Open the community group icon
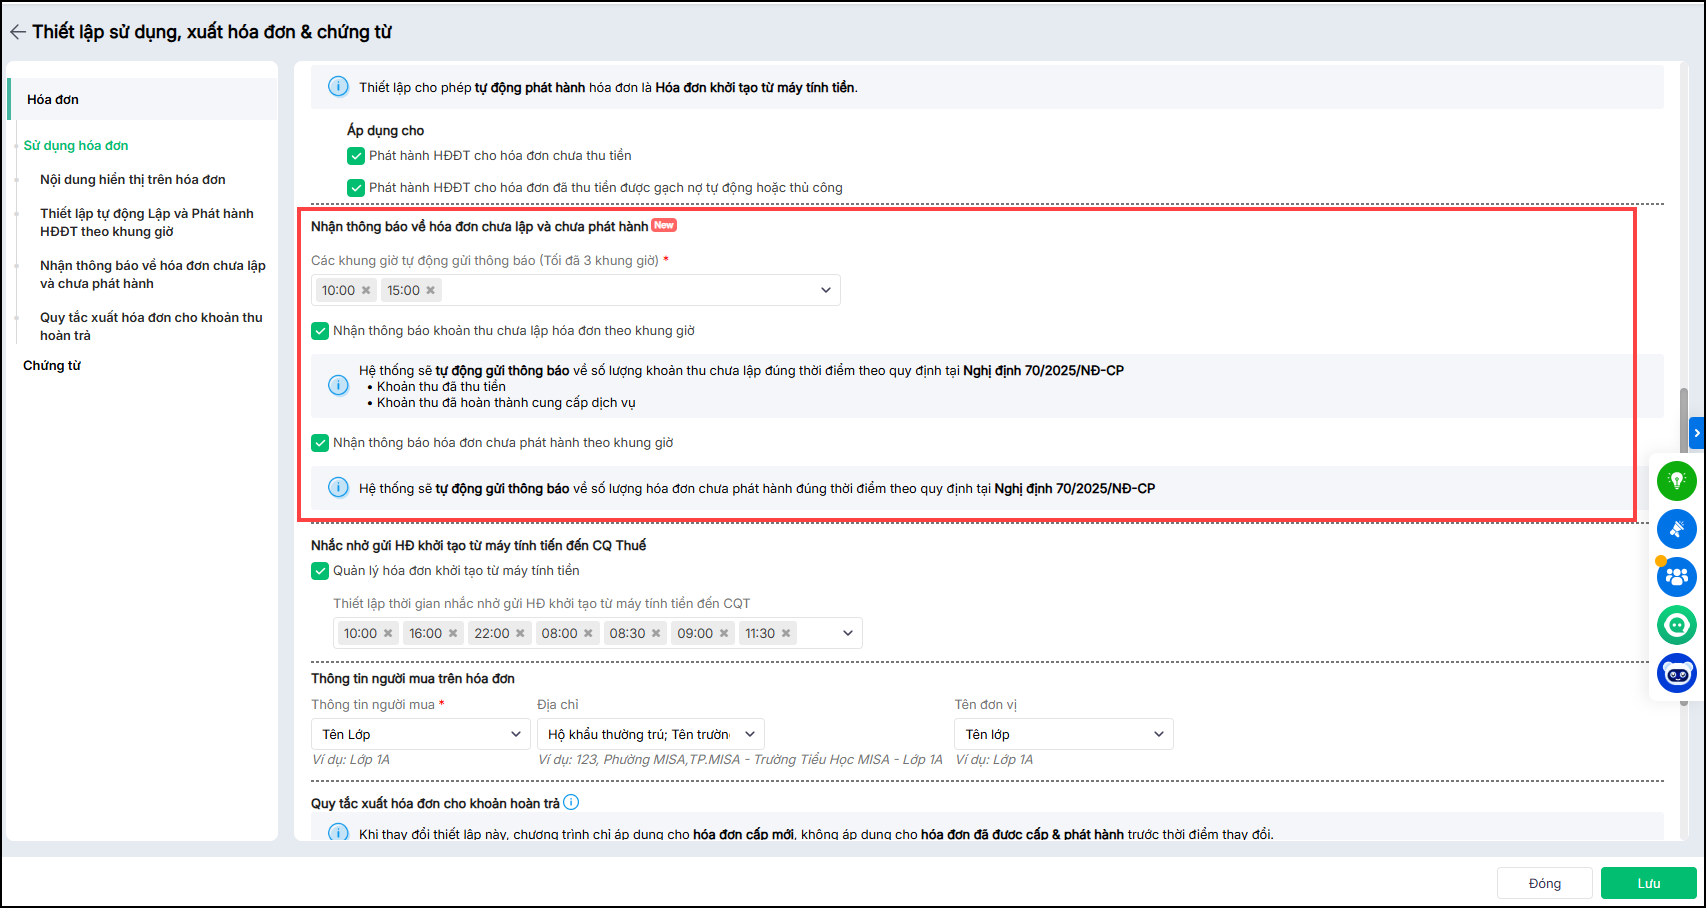Screen dimensions: 1706x908 1676,577
